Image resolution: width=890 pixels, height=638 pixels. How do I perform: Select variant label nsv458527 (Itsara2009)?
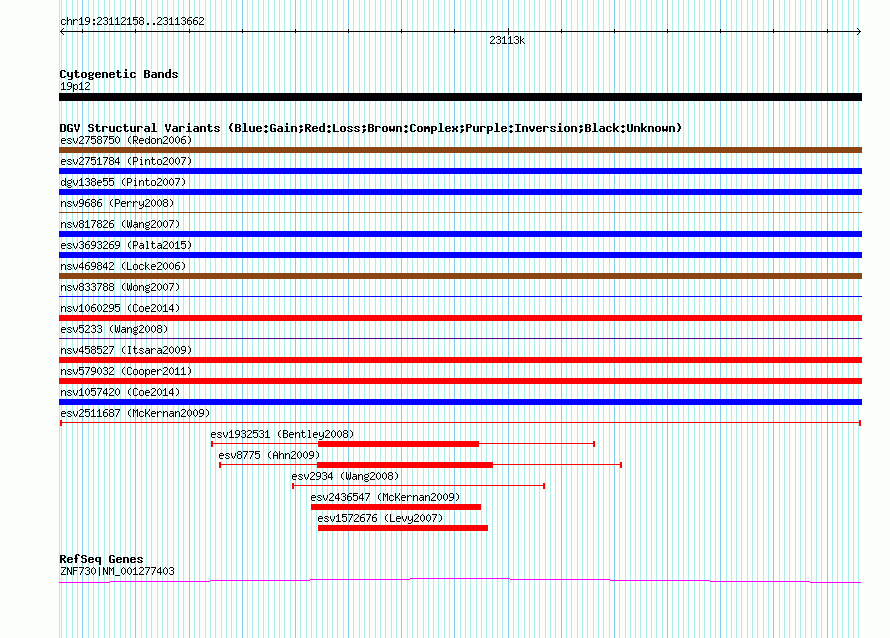126,350
